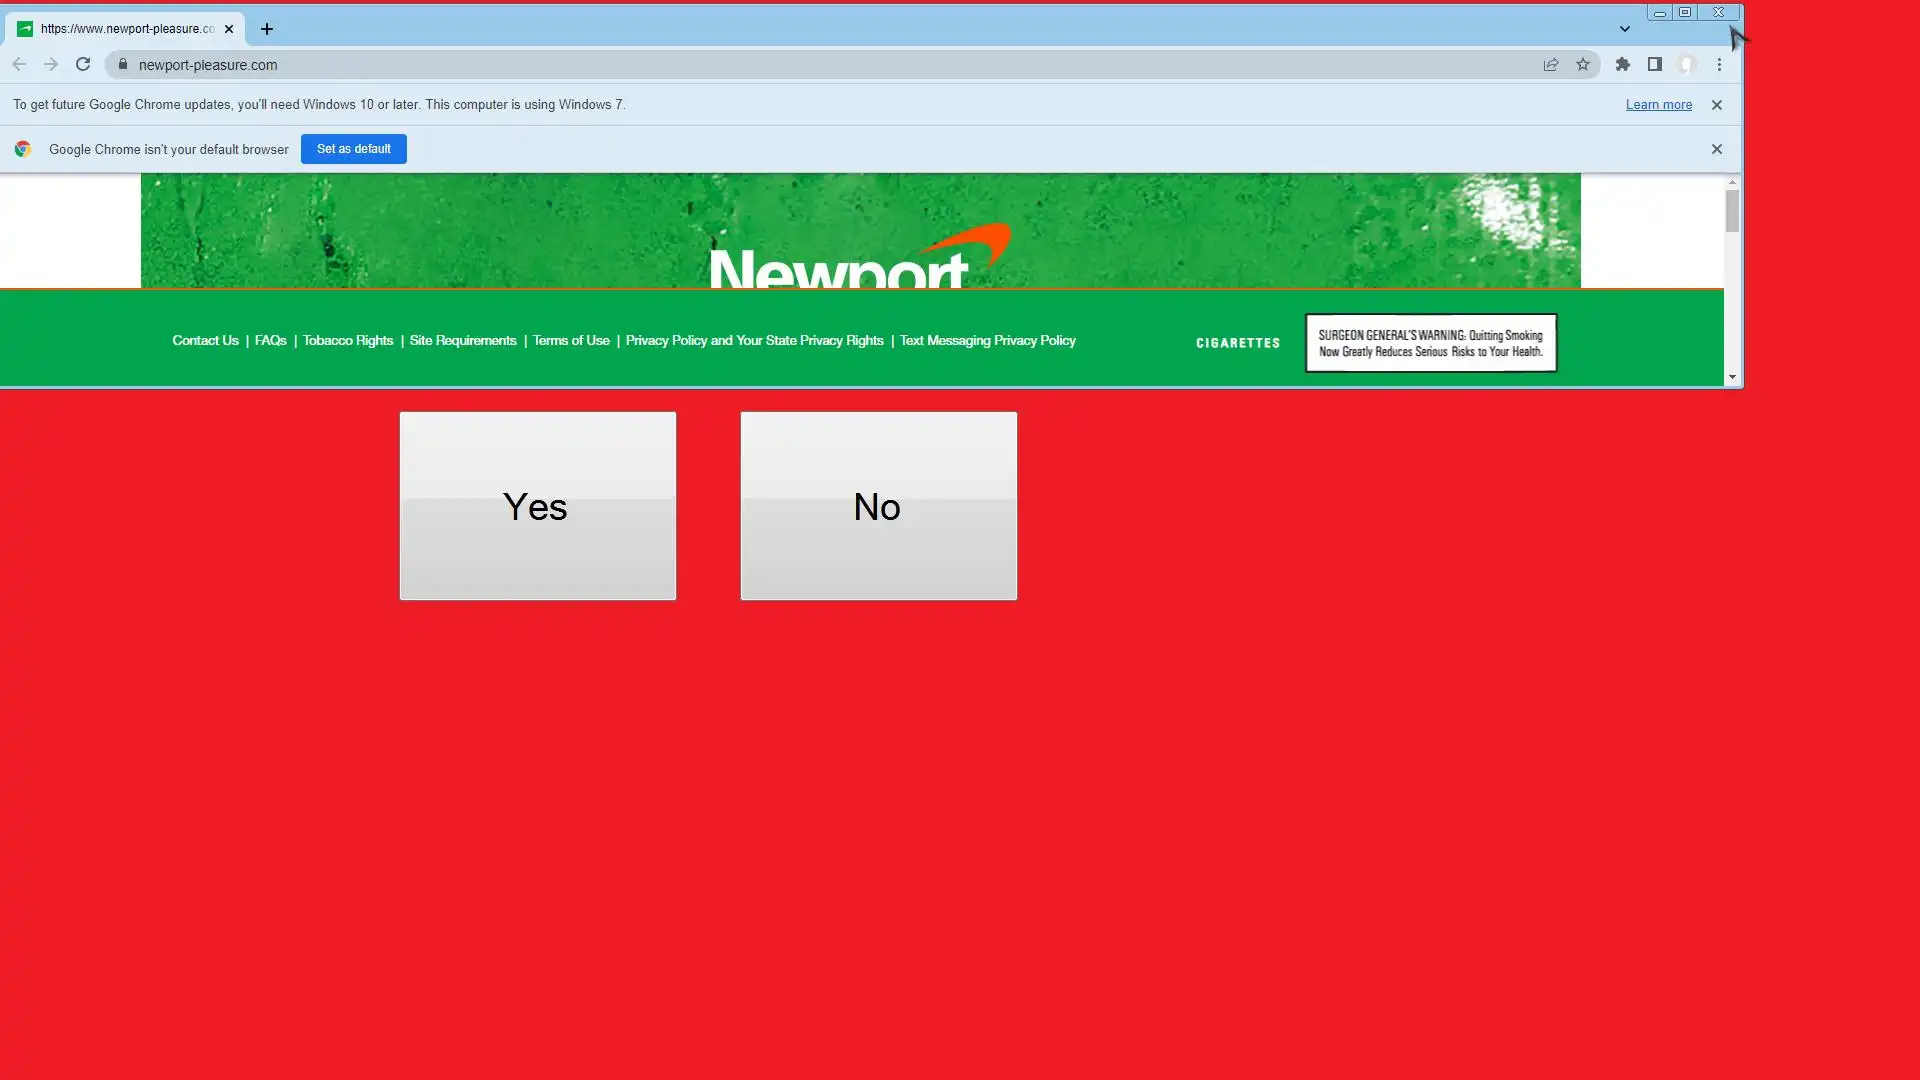Open the Learn more link
Image resolution: width=1920 pixels, height=1080 pixels.
point(1658,105)
